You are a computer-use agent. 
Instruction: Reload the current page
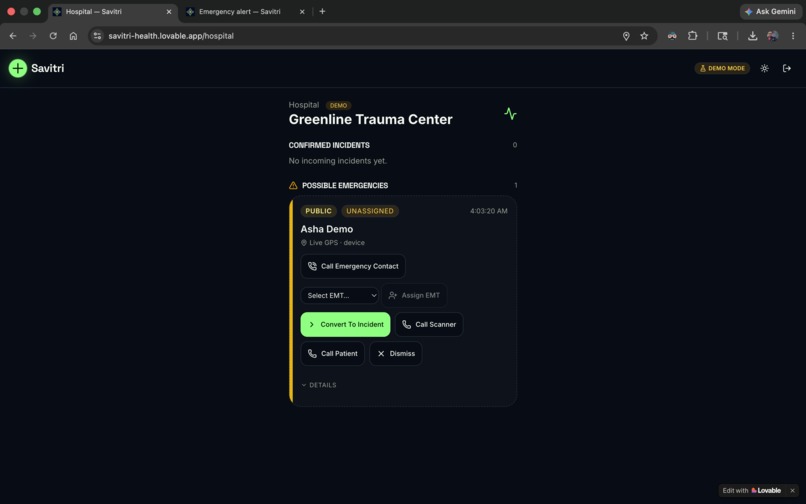(53, 36)
